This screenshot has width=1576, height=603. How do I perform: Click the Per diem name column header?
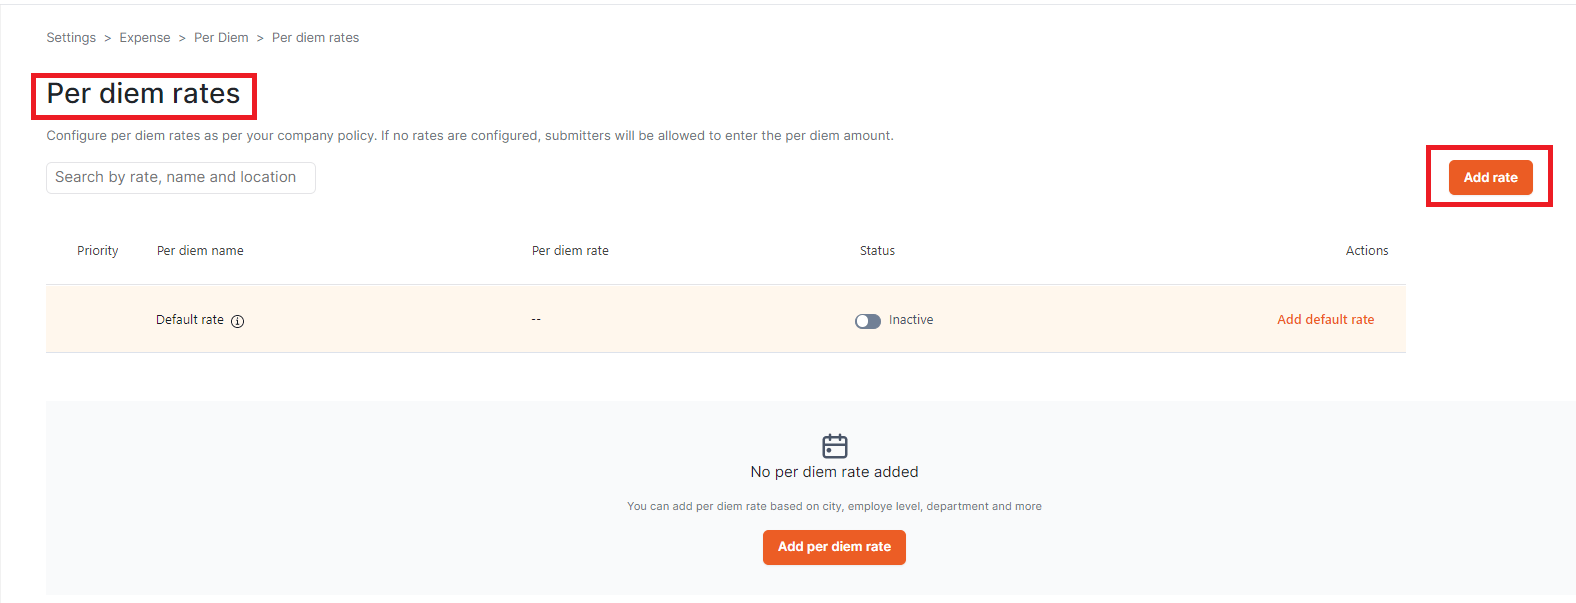pyautogui.click(x=200, y=251)
